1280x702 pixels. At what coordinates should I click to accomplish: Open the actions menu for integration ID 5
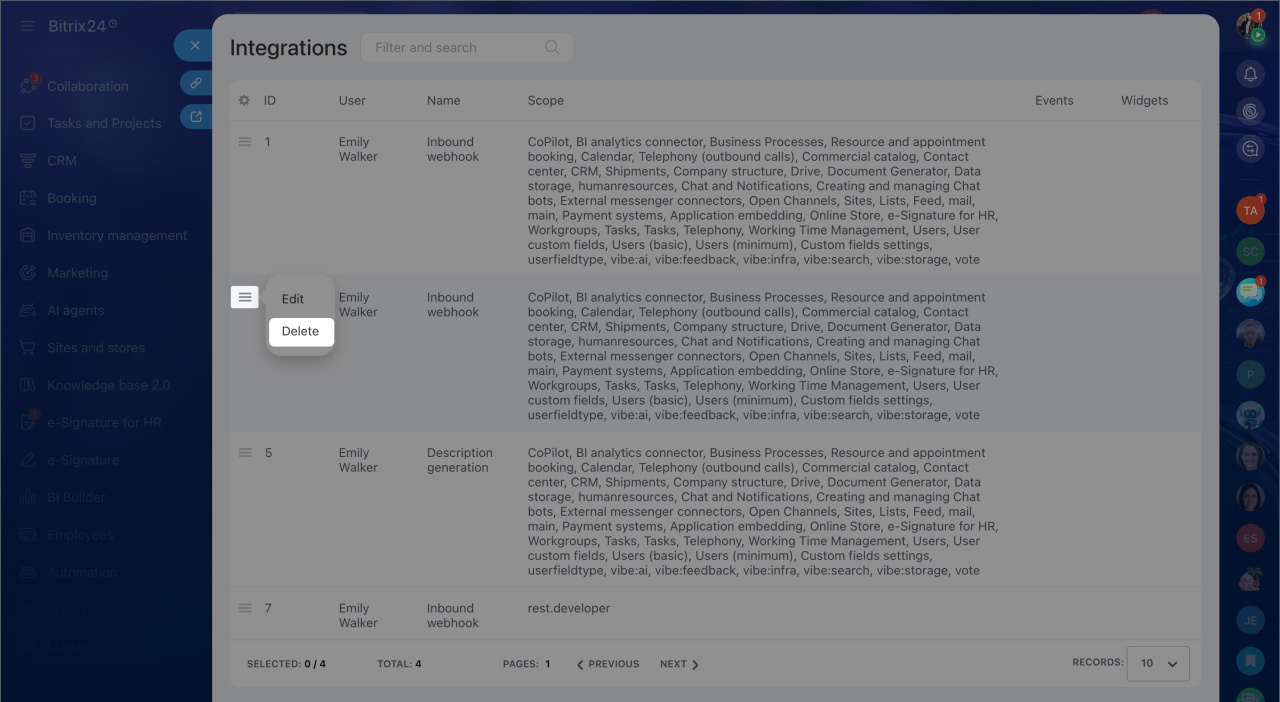(x=245, y=453)
